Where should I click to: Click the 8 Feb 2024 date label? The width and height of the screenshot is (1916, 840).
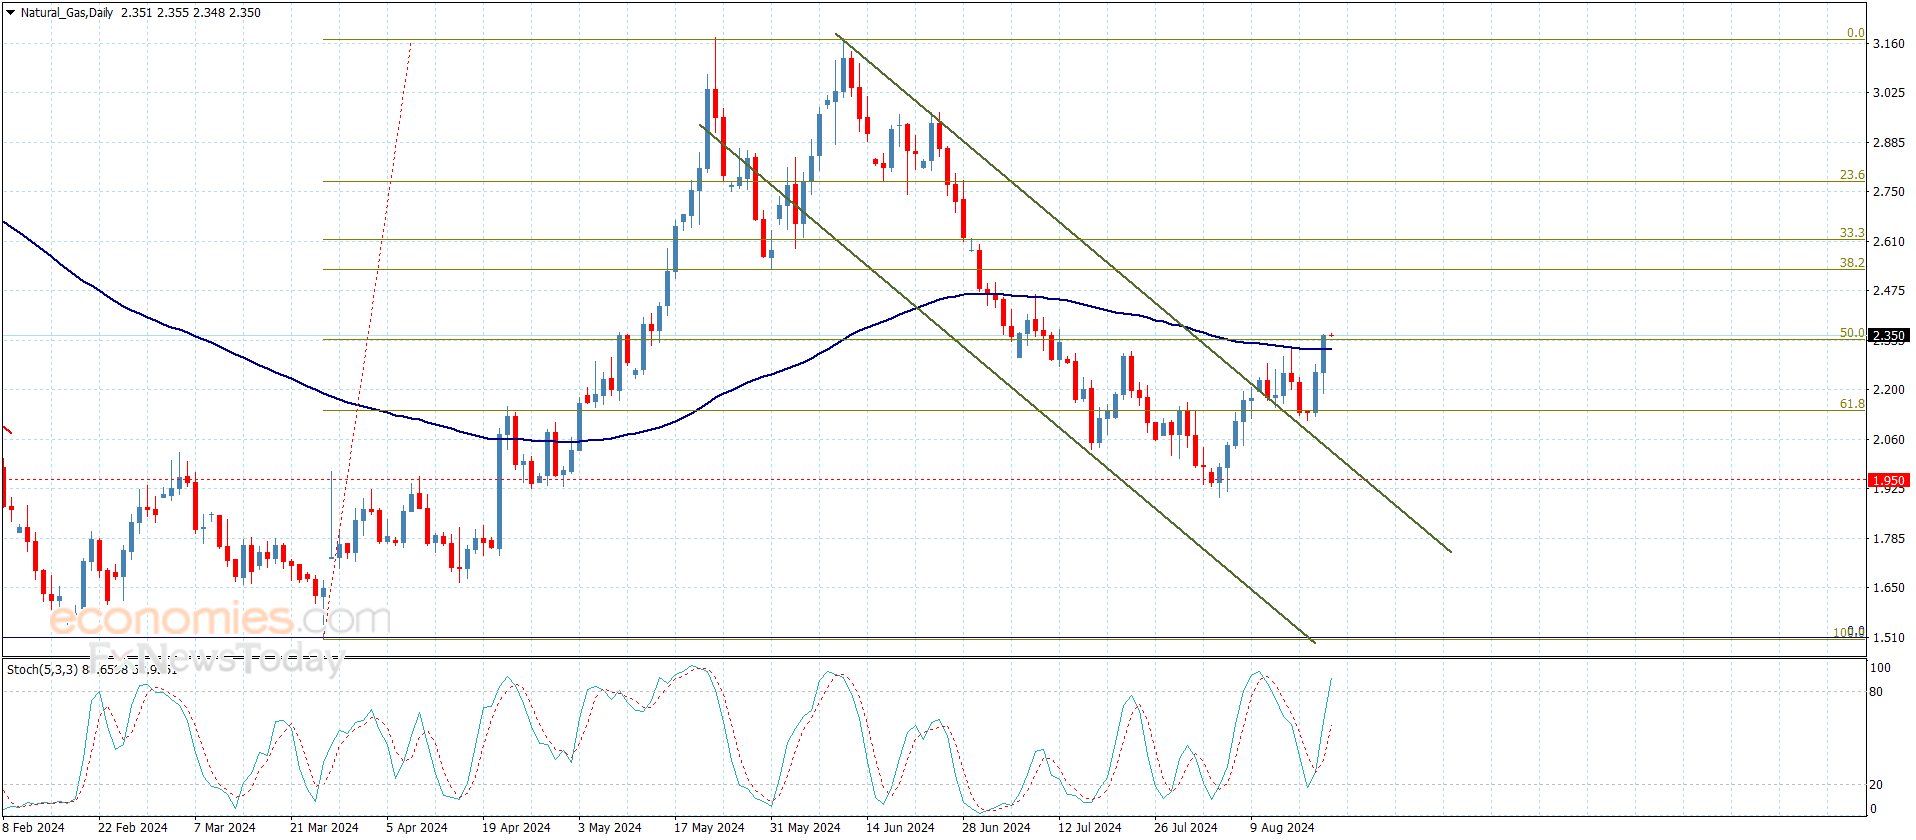[x=34, y=827]
